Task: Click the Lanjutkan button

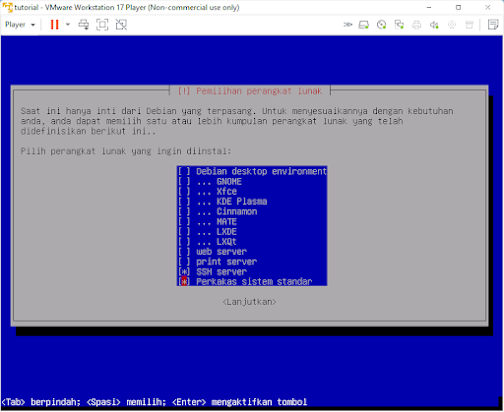Action: (x=249, y=302)
